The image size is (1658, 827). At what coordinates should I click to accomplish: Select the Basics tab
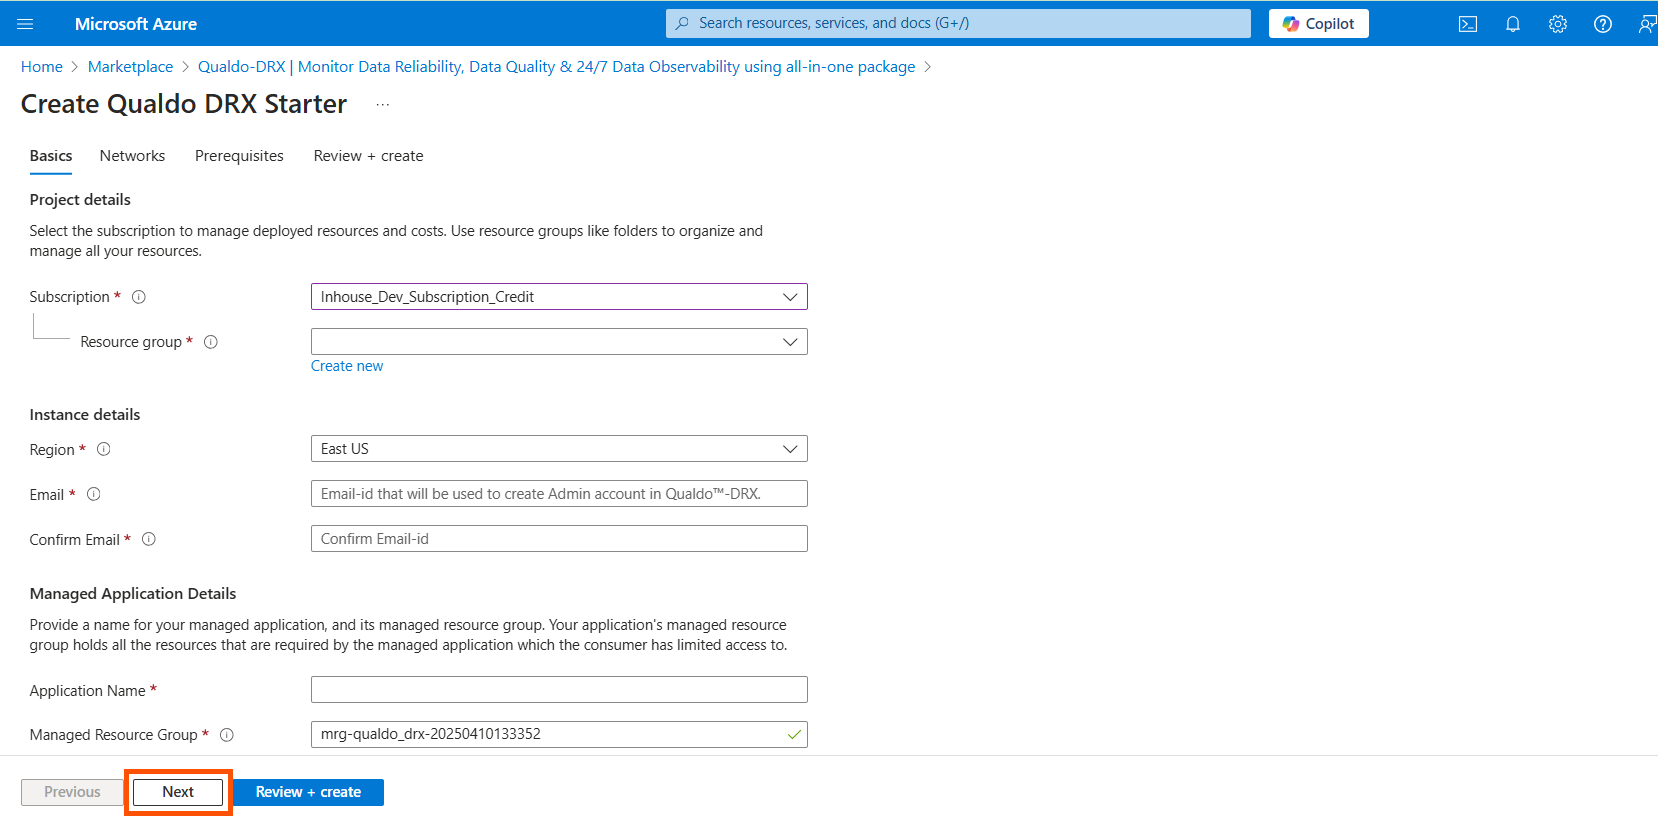(51, 156)
